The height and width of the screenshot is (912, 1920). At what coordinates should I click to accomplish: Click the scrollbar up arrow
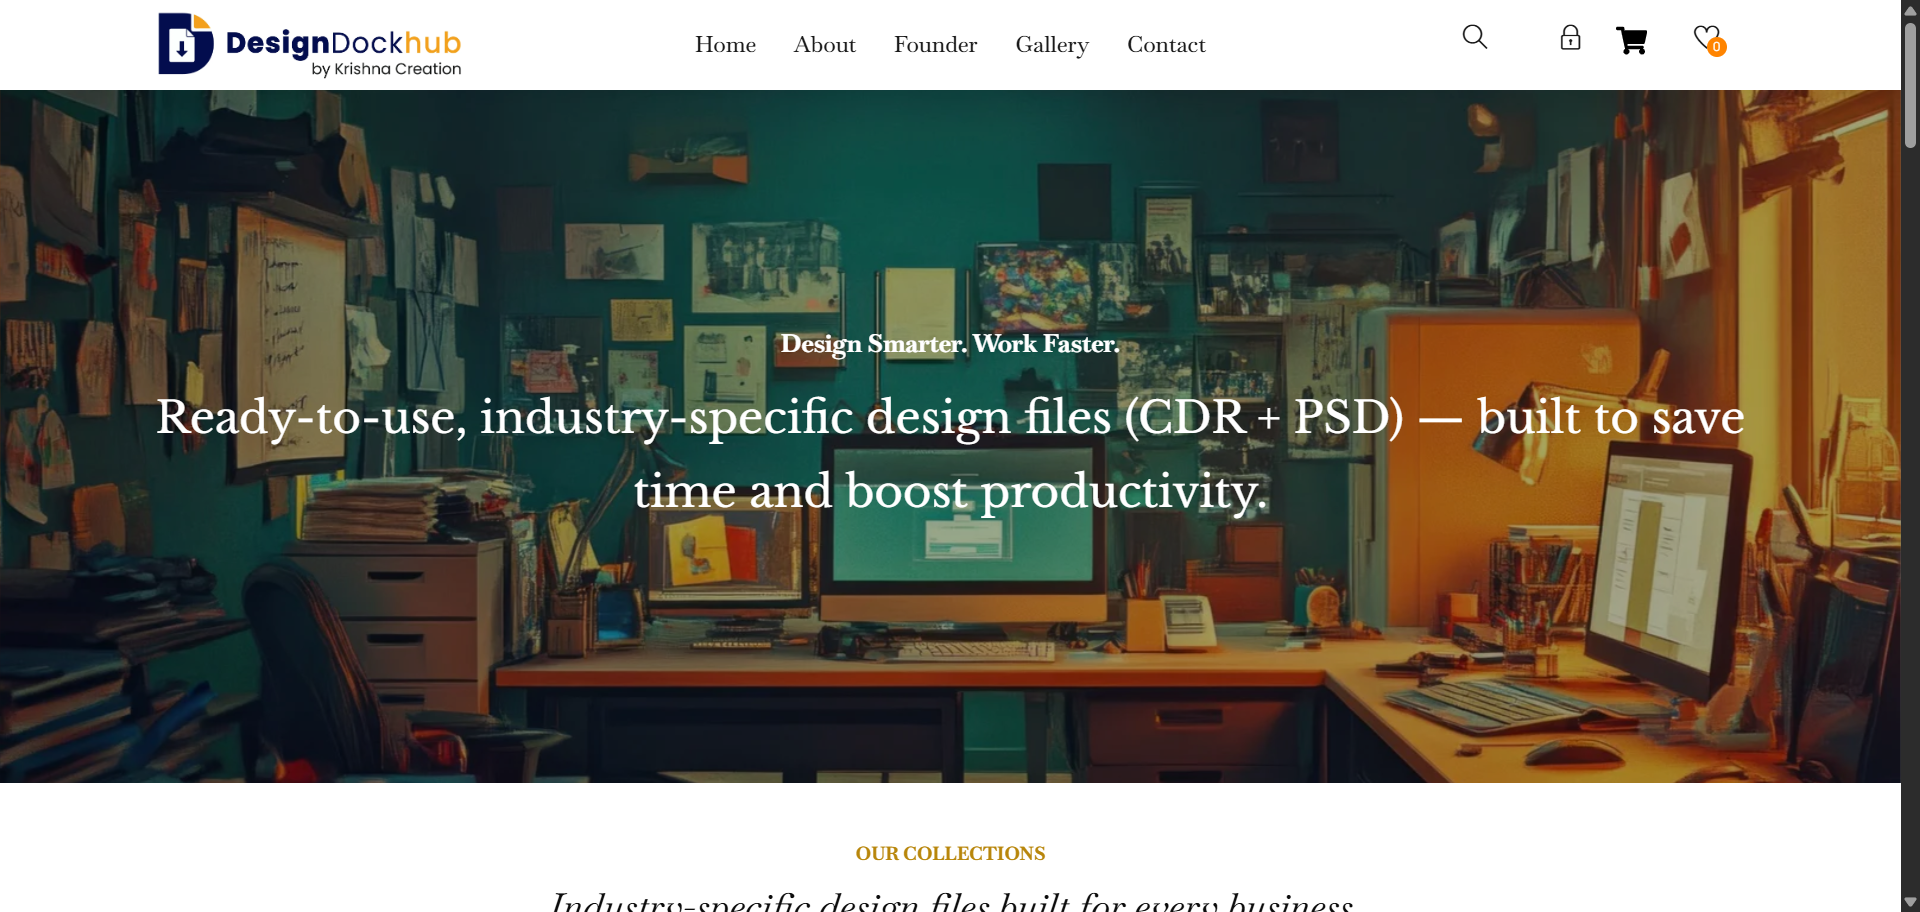(1910, 10)
